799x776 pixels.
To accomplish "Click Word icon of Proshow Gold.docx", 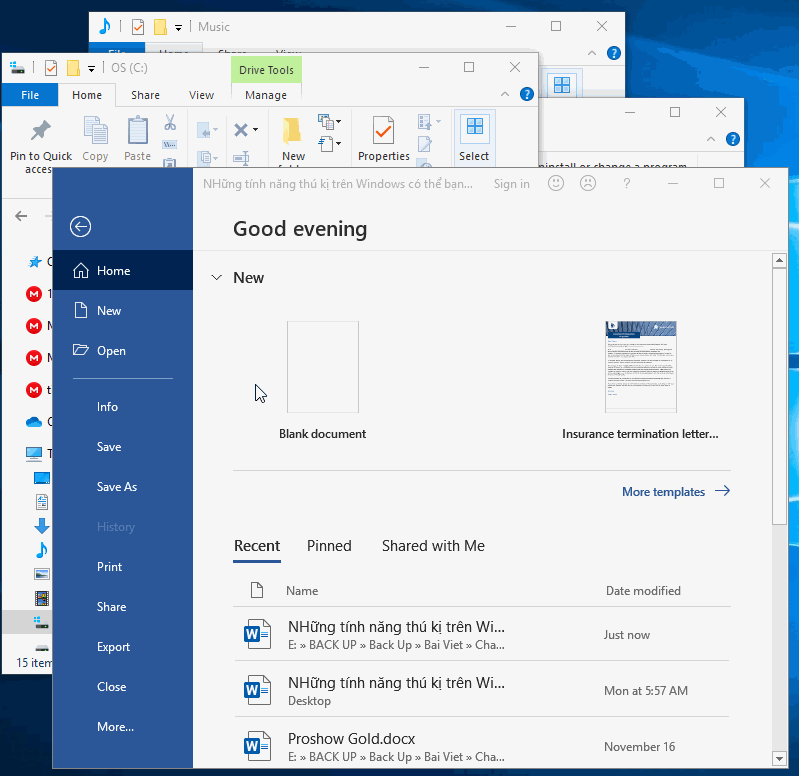I will tap(257, 746).
